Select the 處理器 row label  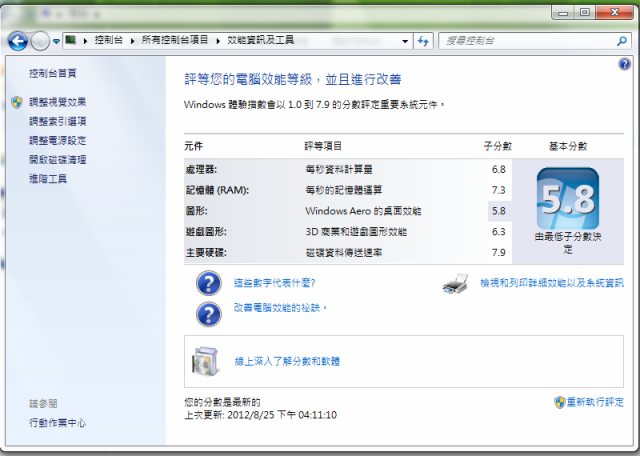[x=201, y=169]
